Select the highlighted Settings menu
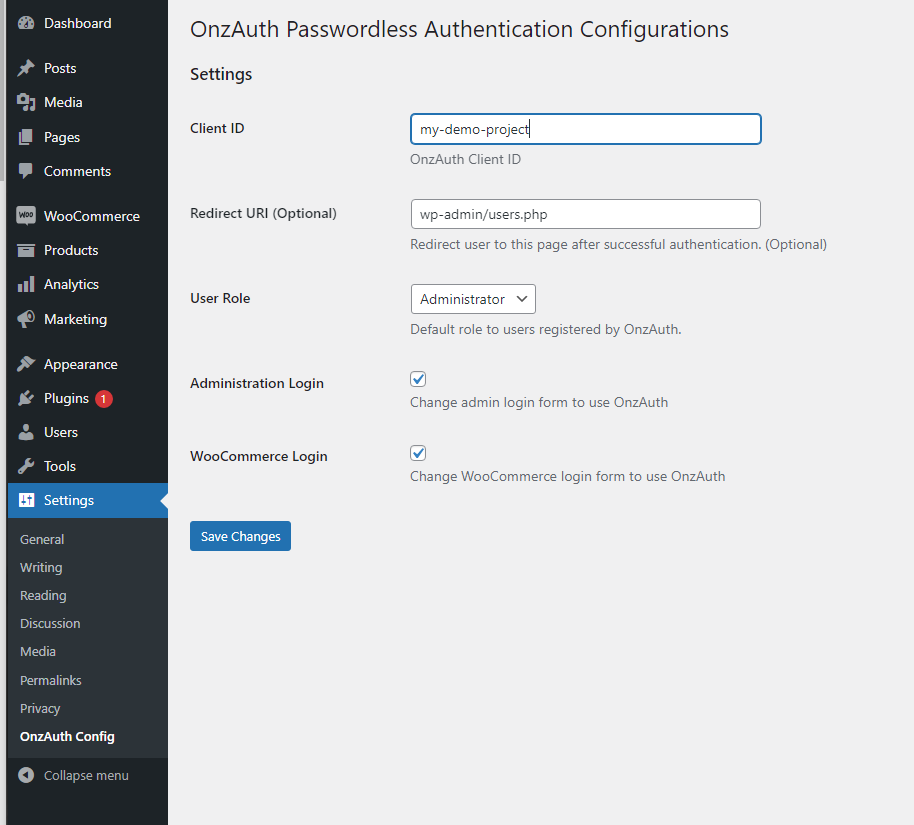914x825 pixels. point(87,500)
